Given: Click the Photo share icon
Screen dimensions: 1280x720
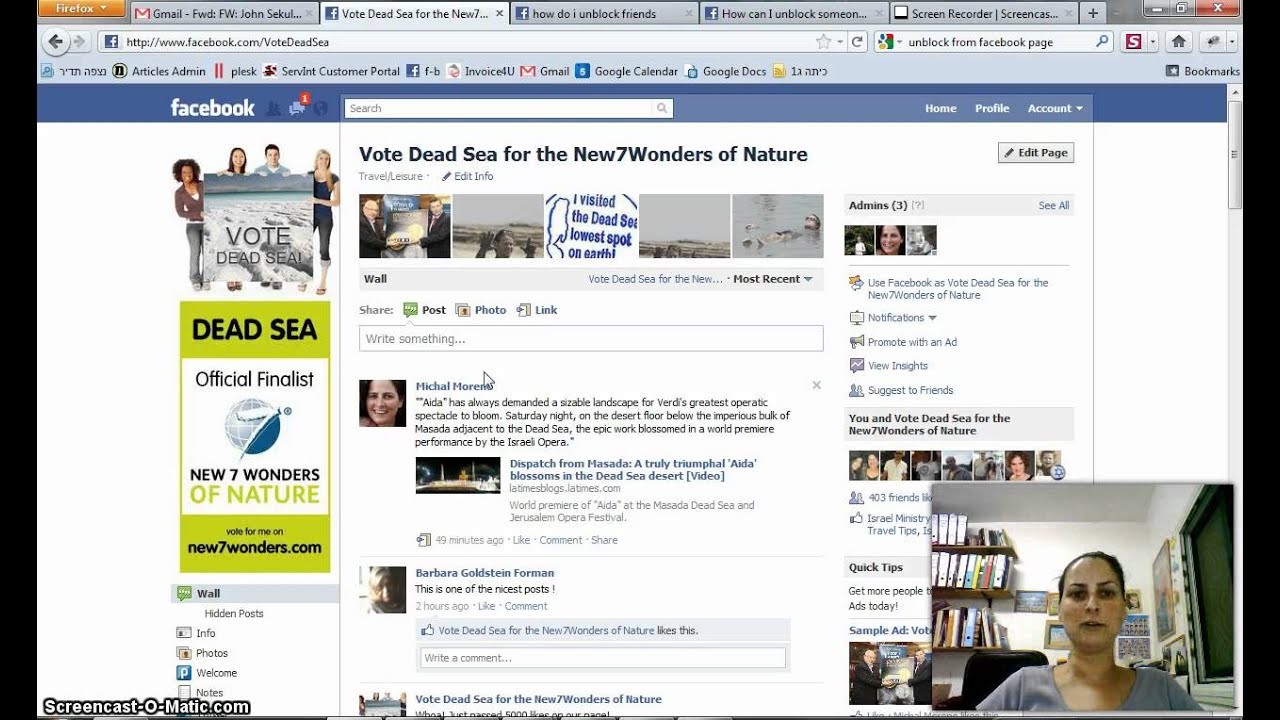Looking at the screenshot, I should tap(462, 310).
